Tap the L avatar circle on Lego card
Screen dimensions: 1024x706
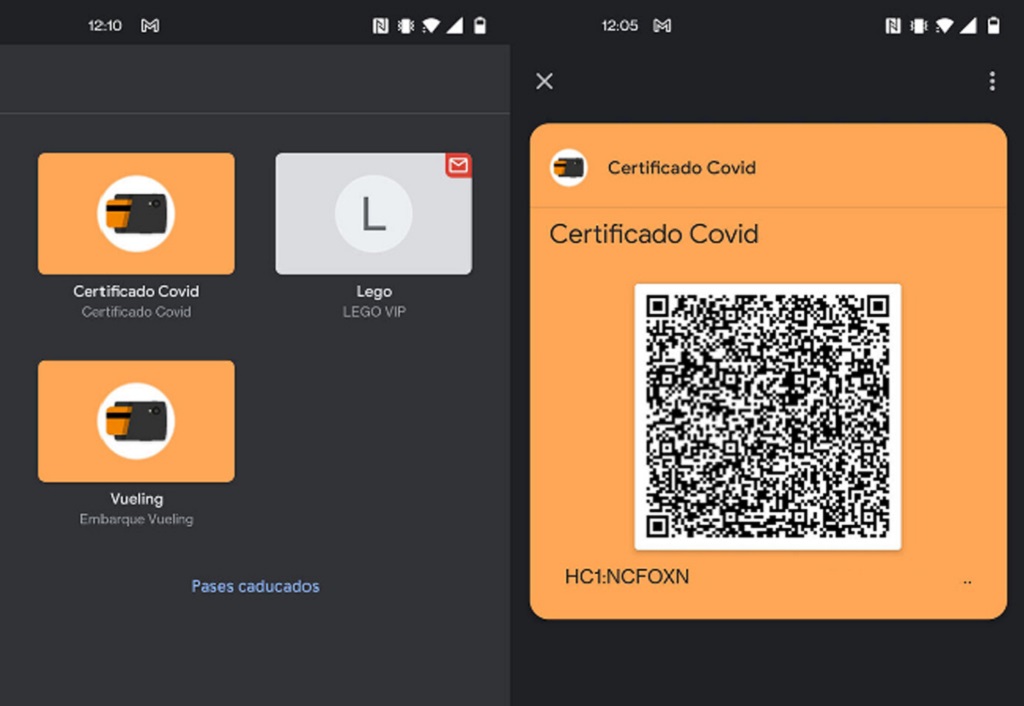373,214
